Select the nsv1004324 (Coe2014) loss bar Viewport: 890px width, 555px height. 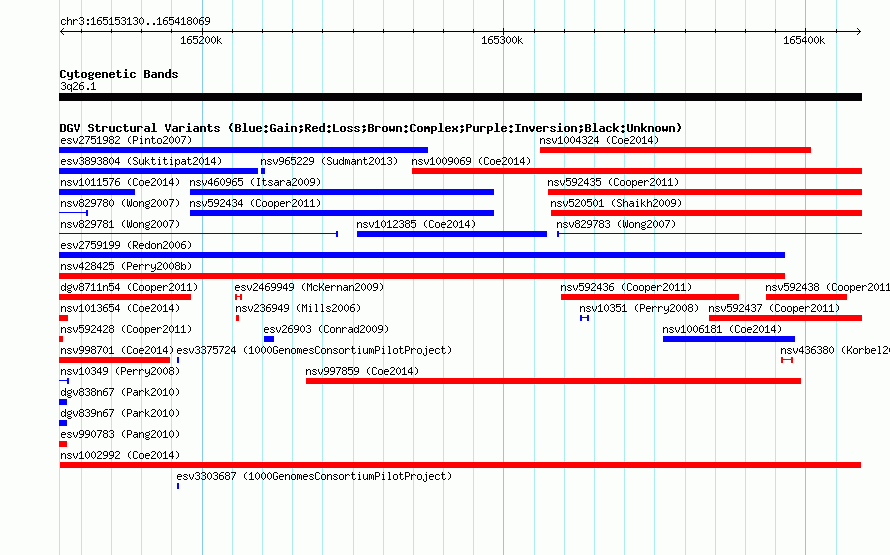pyautogui.click(x=675, y=150)
